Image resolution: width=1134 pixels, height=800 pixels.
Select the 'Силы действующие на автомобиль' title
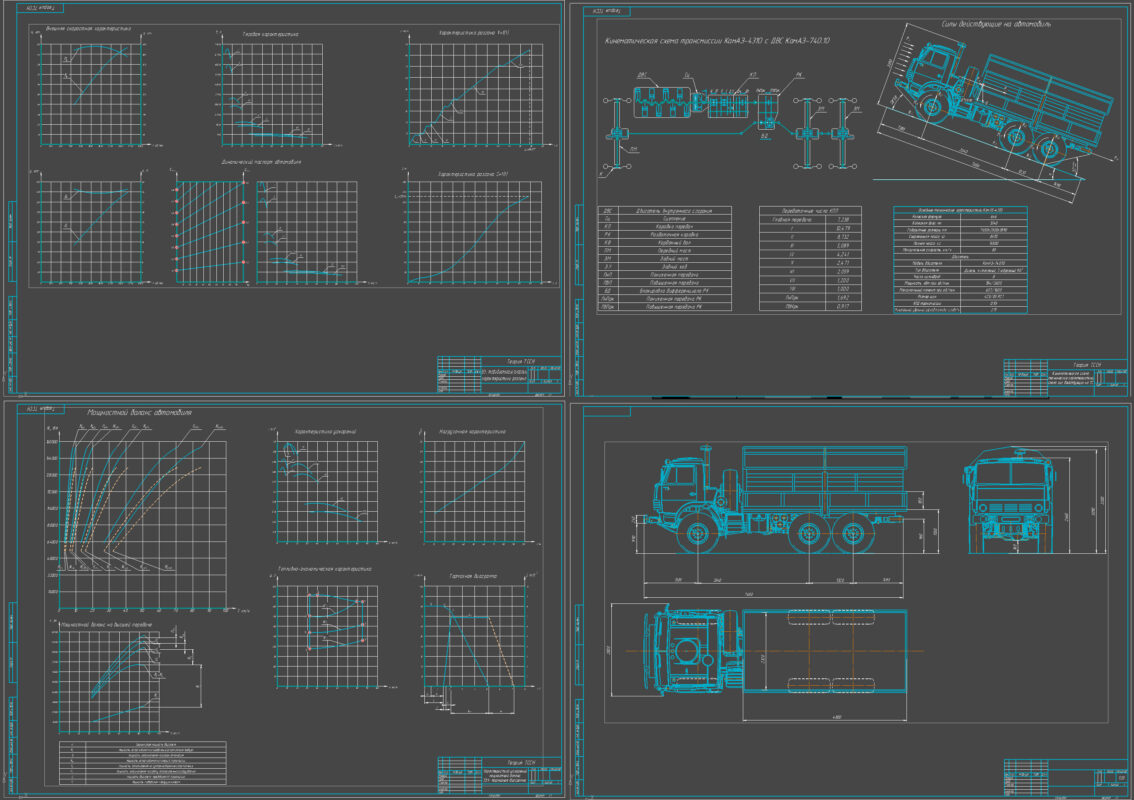click(996, 25)
